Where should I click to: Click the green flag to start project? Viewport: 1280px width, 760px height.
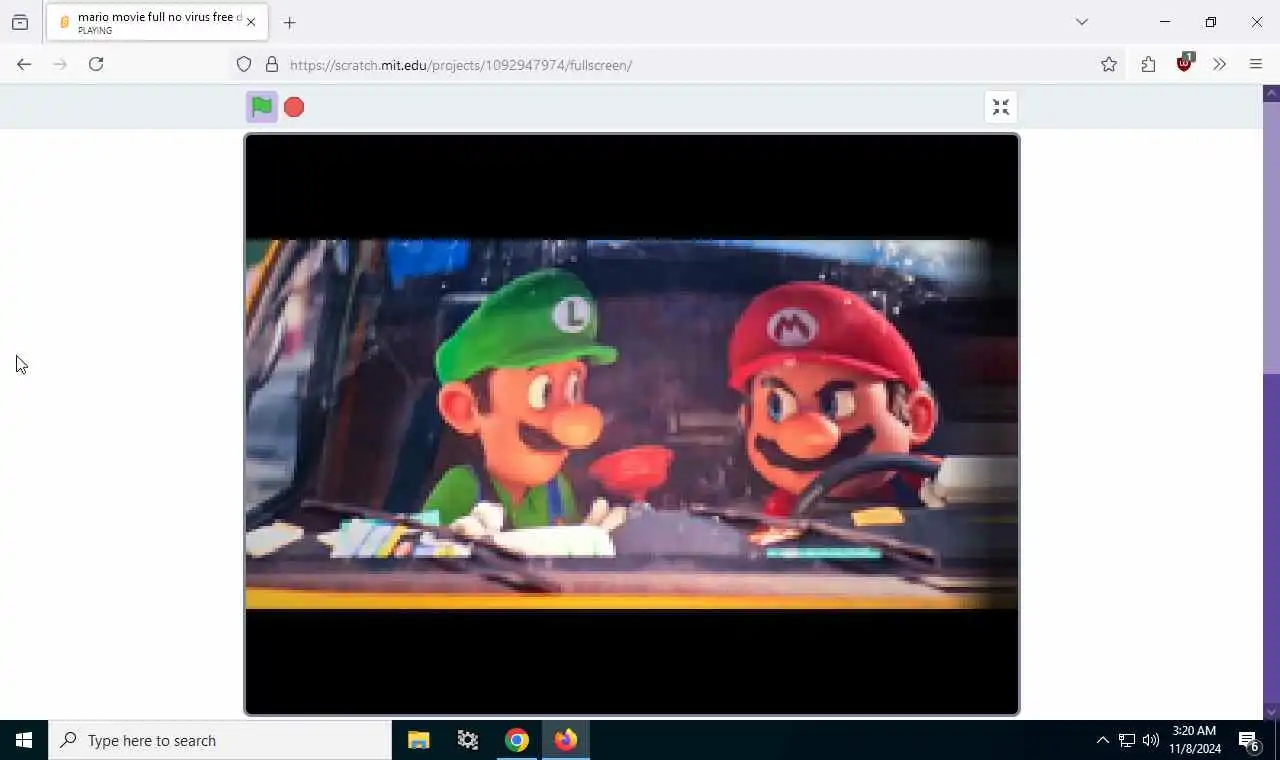click(262, 107)
